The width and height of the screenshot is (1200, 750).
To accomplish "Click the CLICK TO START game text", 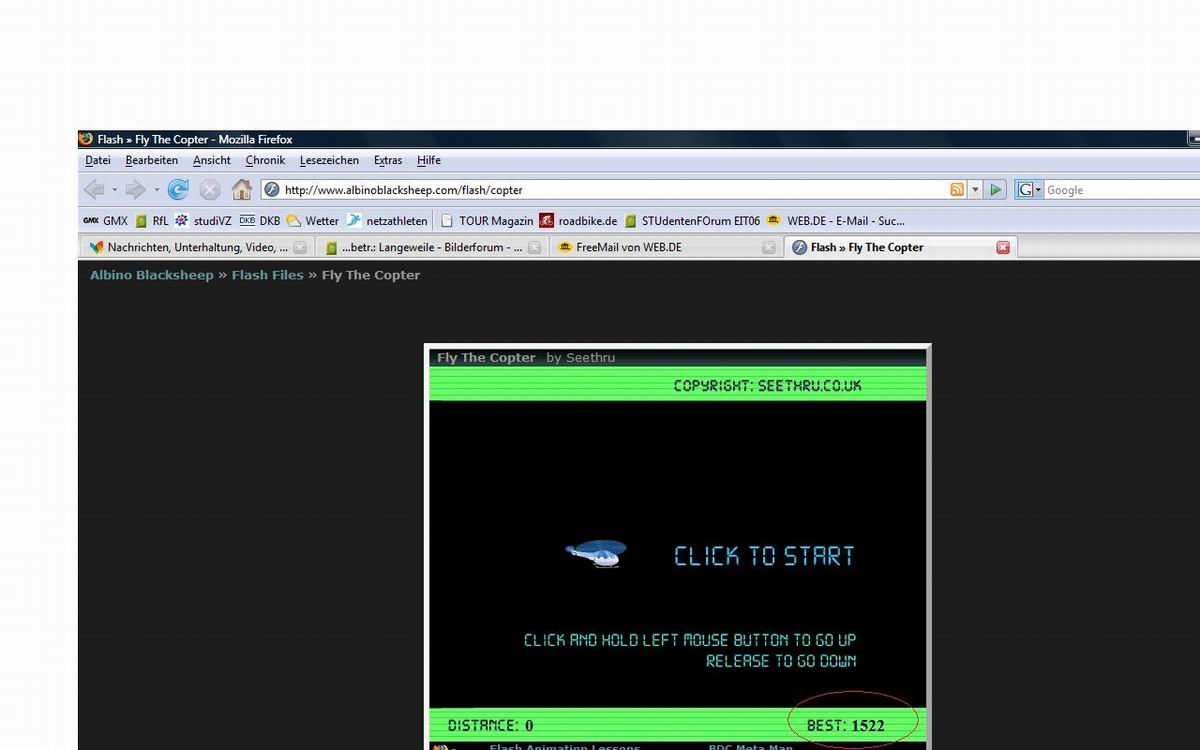I will click(764, 556).
